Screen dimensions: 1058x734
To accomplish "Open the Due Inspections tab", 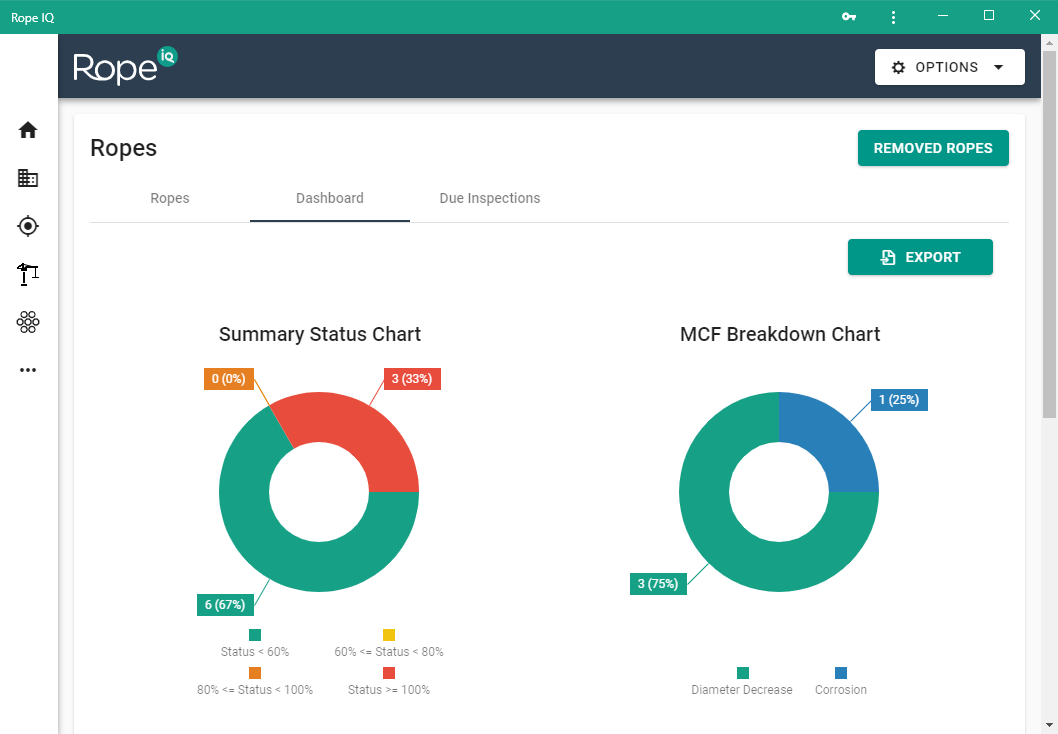I will (490, 198).
